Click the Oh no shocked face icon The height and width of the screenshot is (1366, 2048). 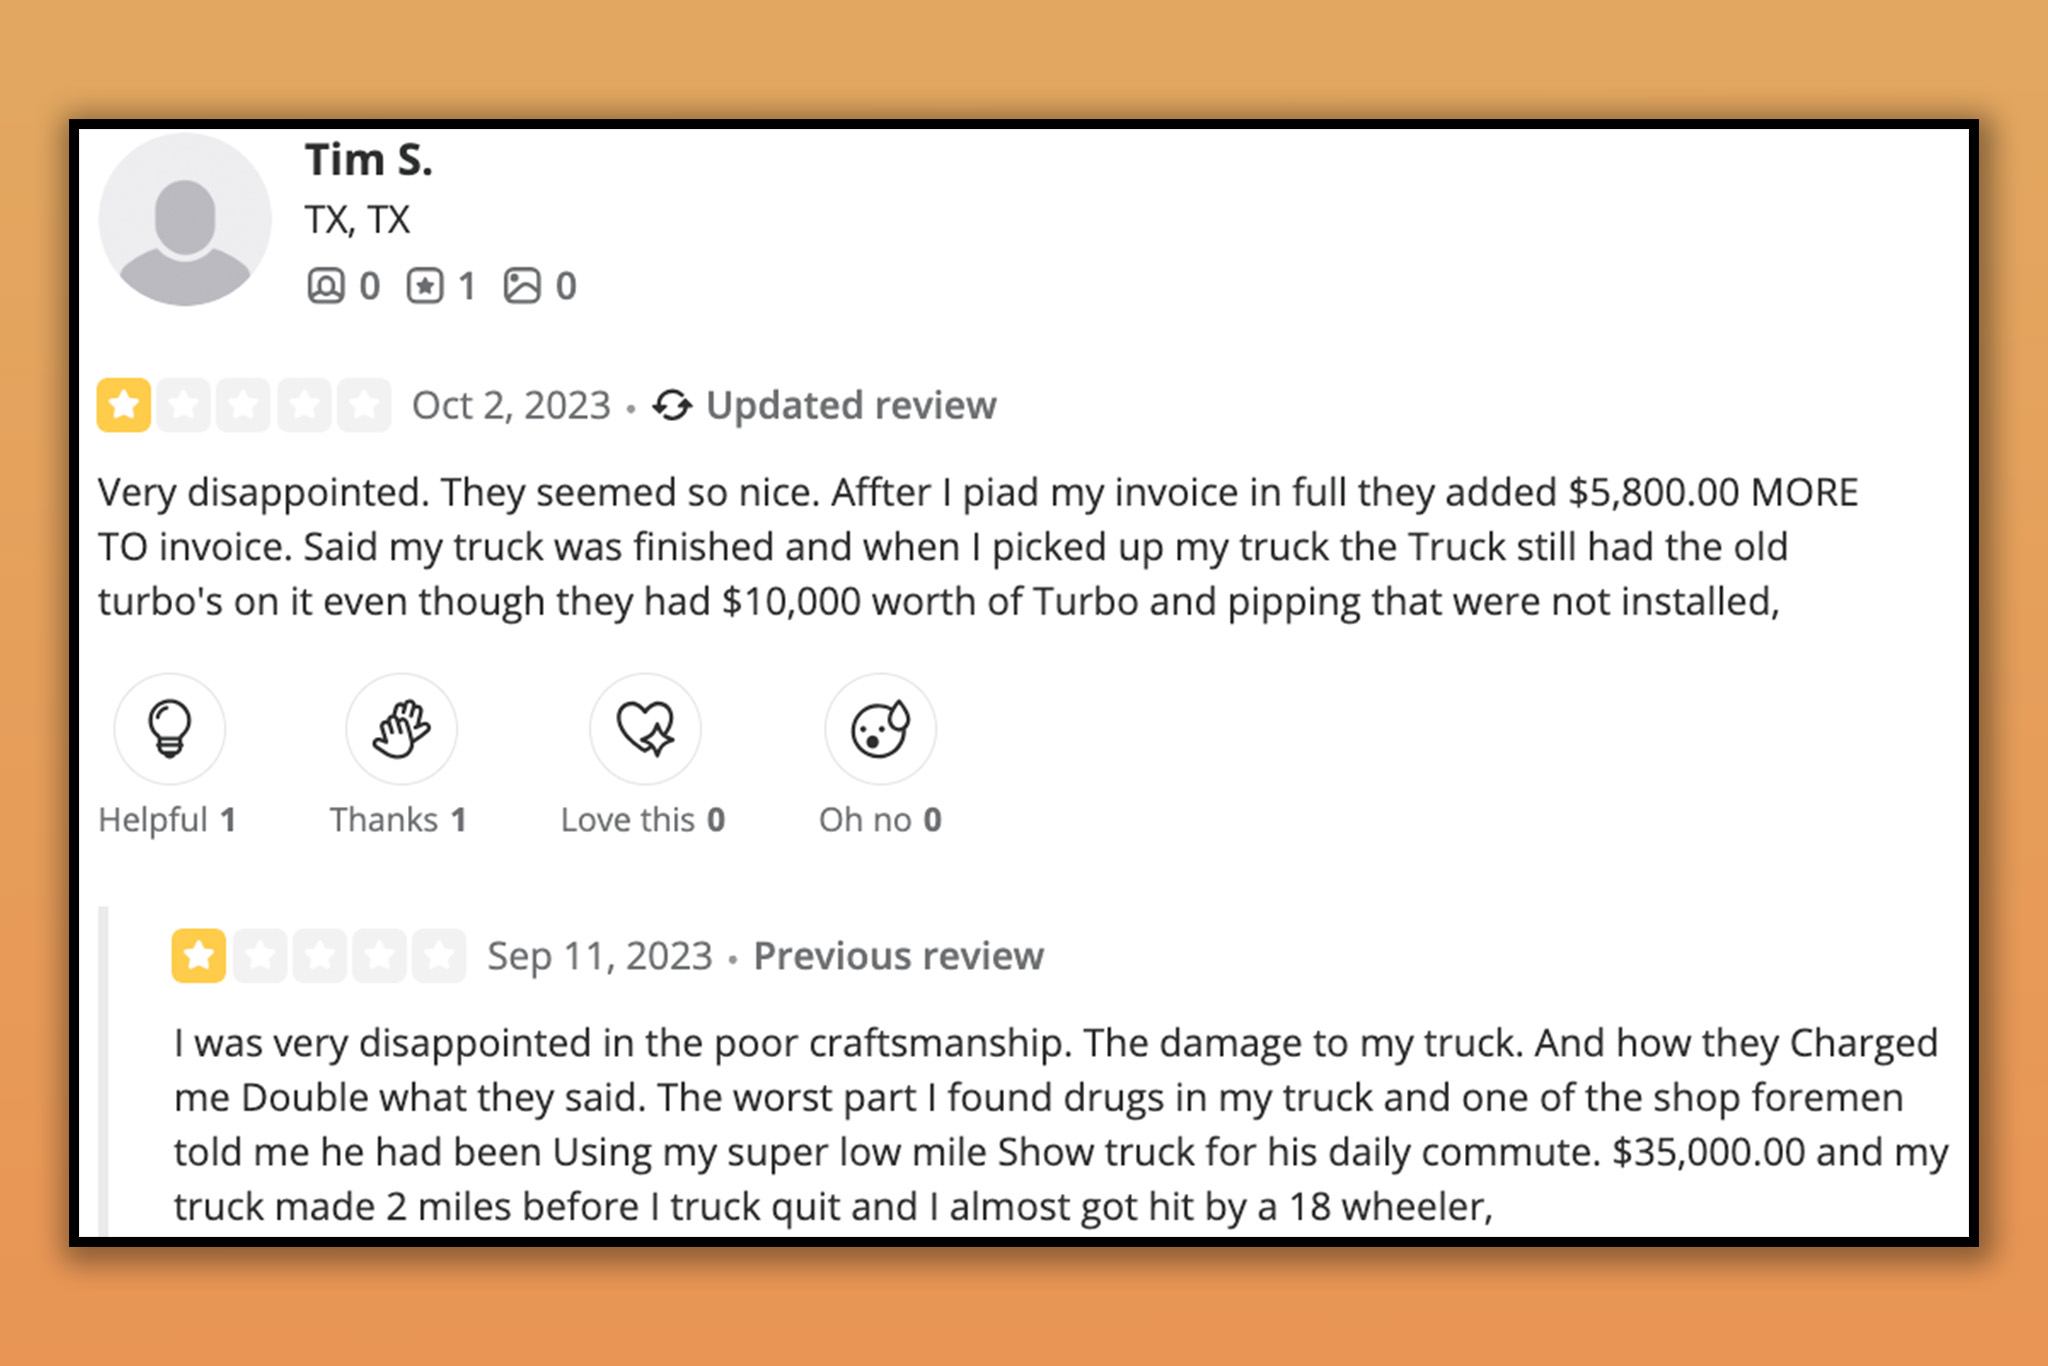coord(880,728)
